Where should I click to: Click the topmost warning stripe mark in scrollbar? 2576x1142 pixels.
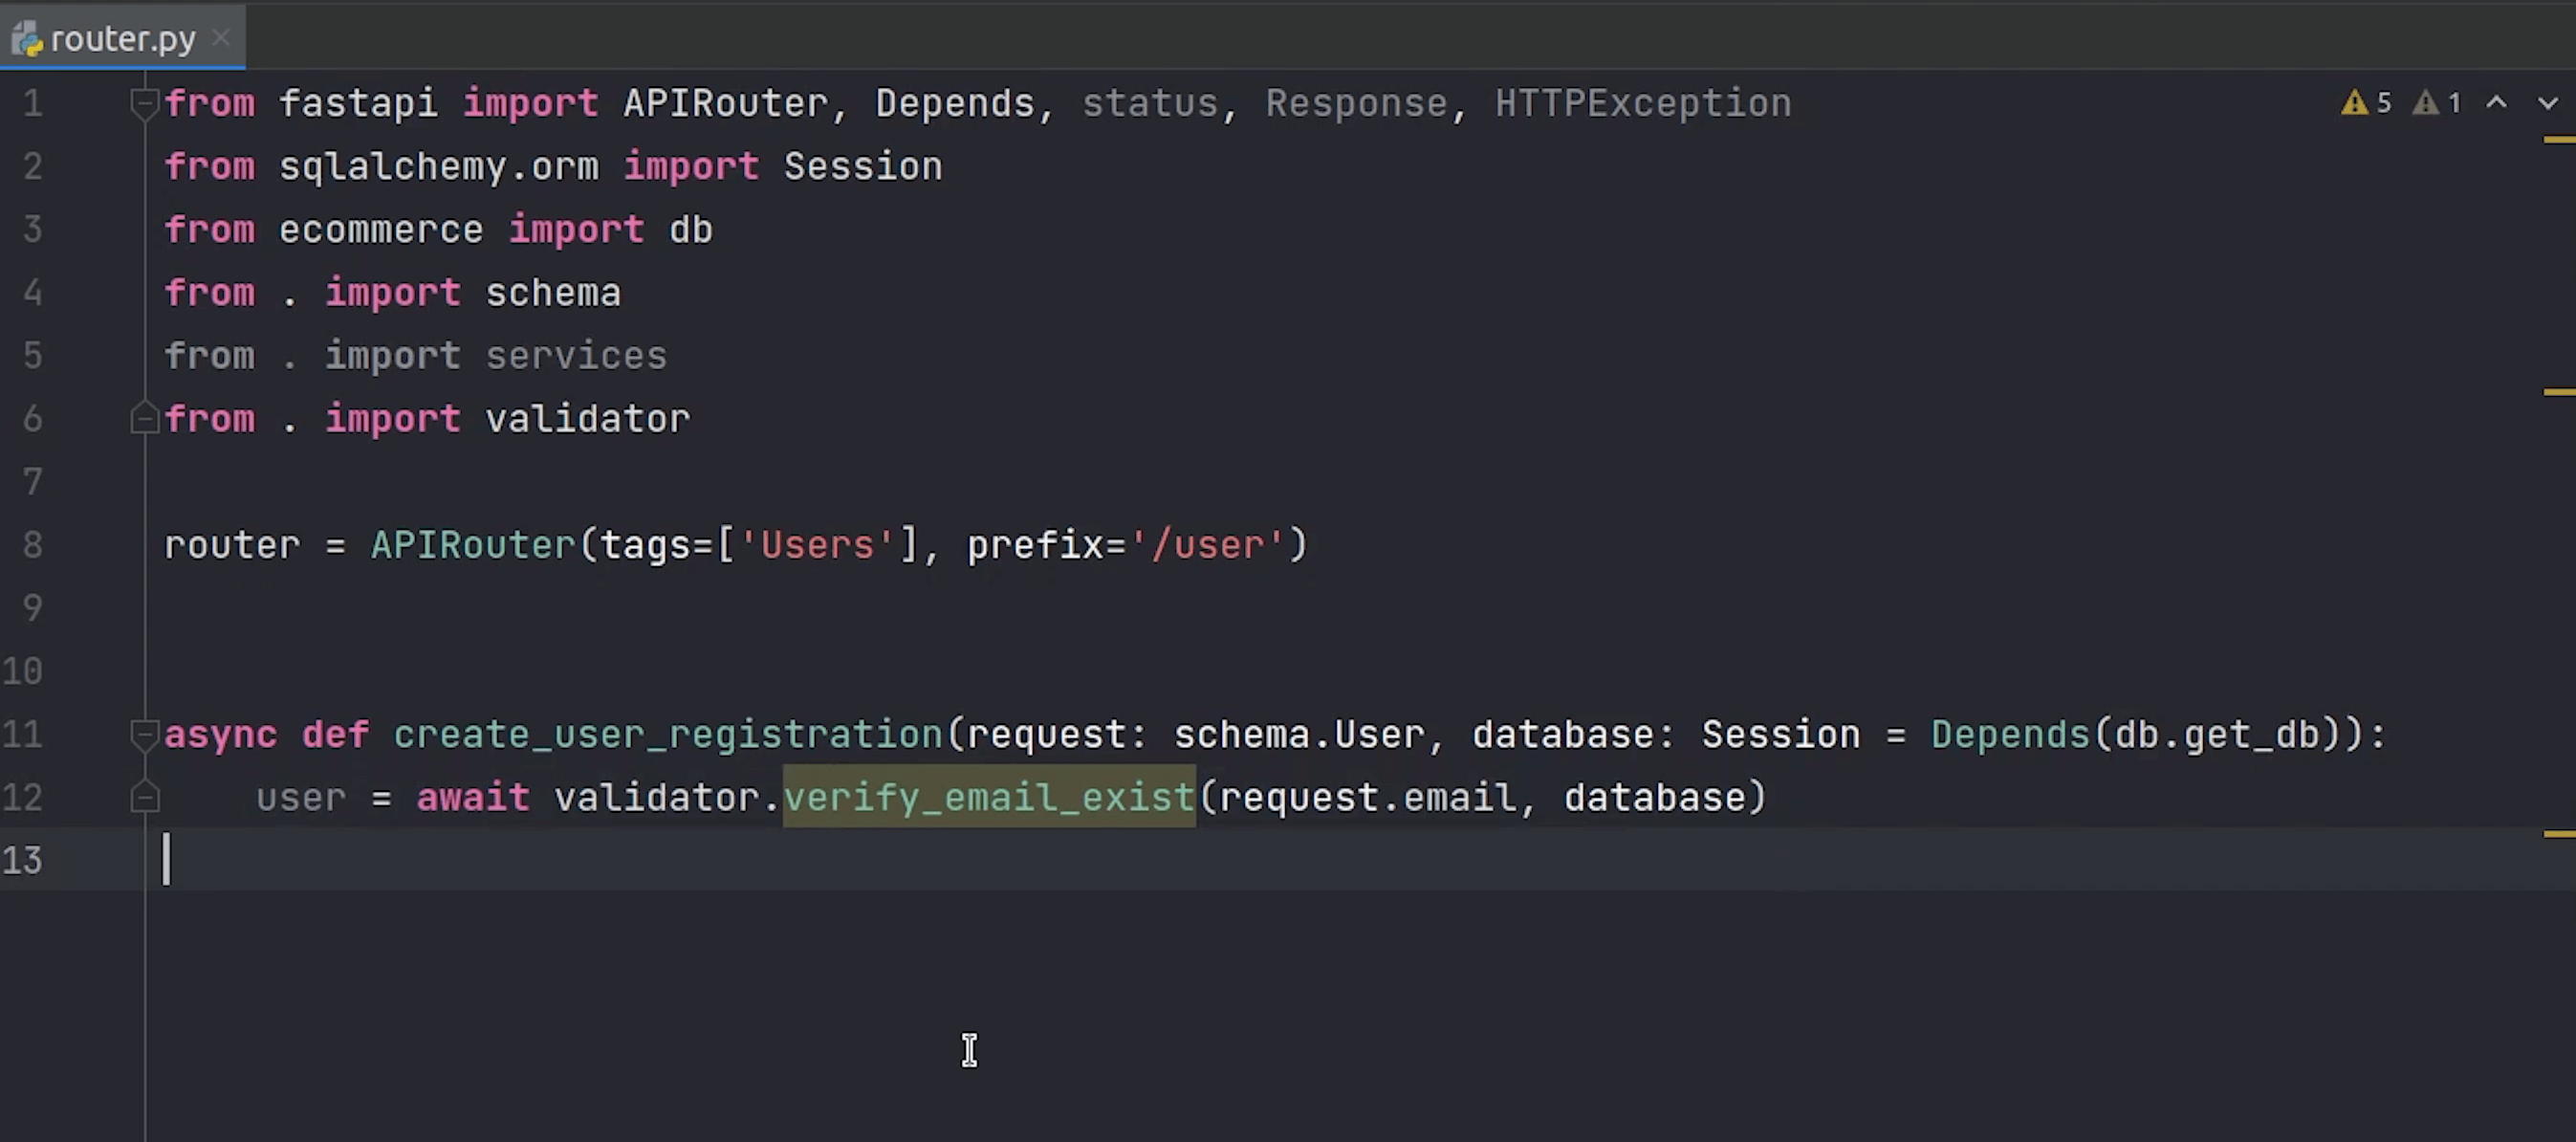pyautogui.click(x=2559, y=141)
